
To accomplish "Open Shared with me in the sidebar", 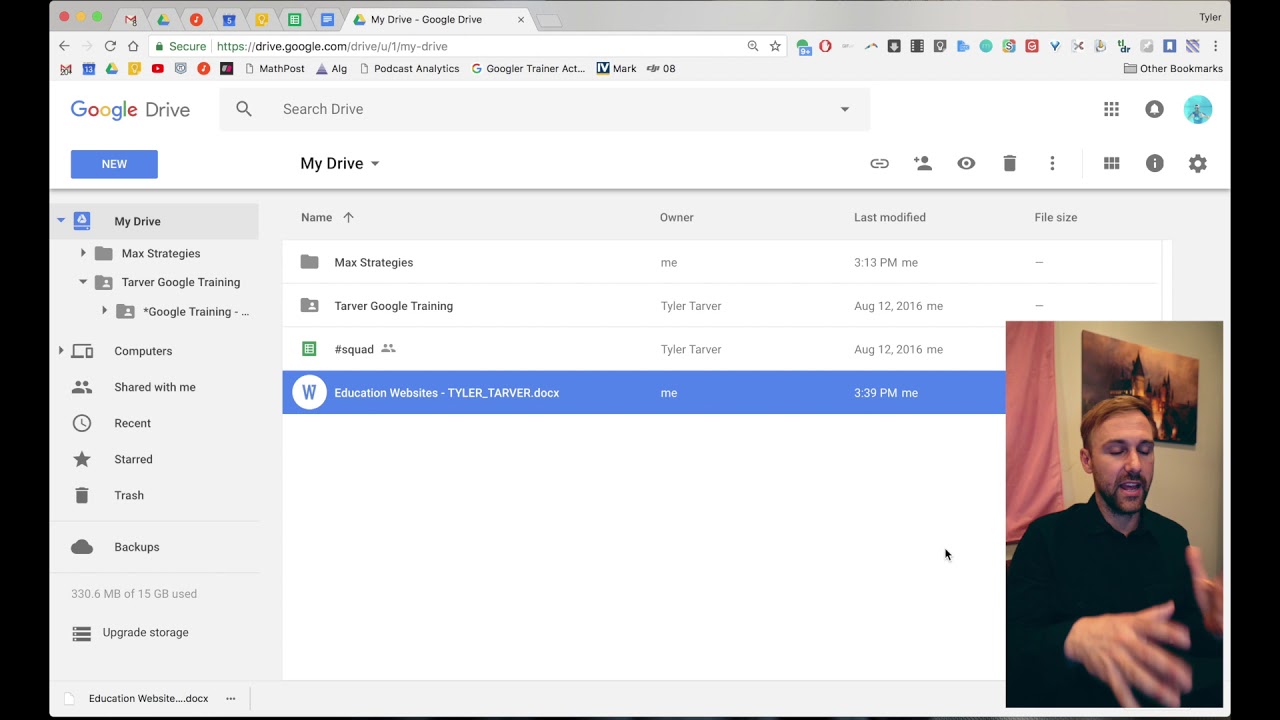I will pyautogui.click(x=154, y=387).
